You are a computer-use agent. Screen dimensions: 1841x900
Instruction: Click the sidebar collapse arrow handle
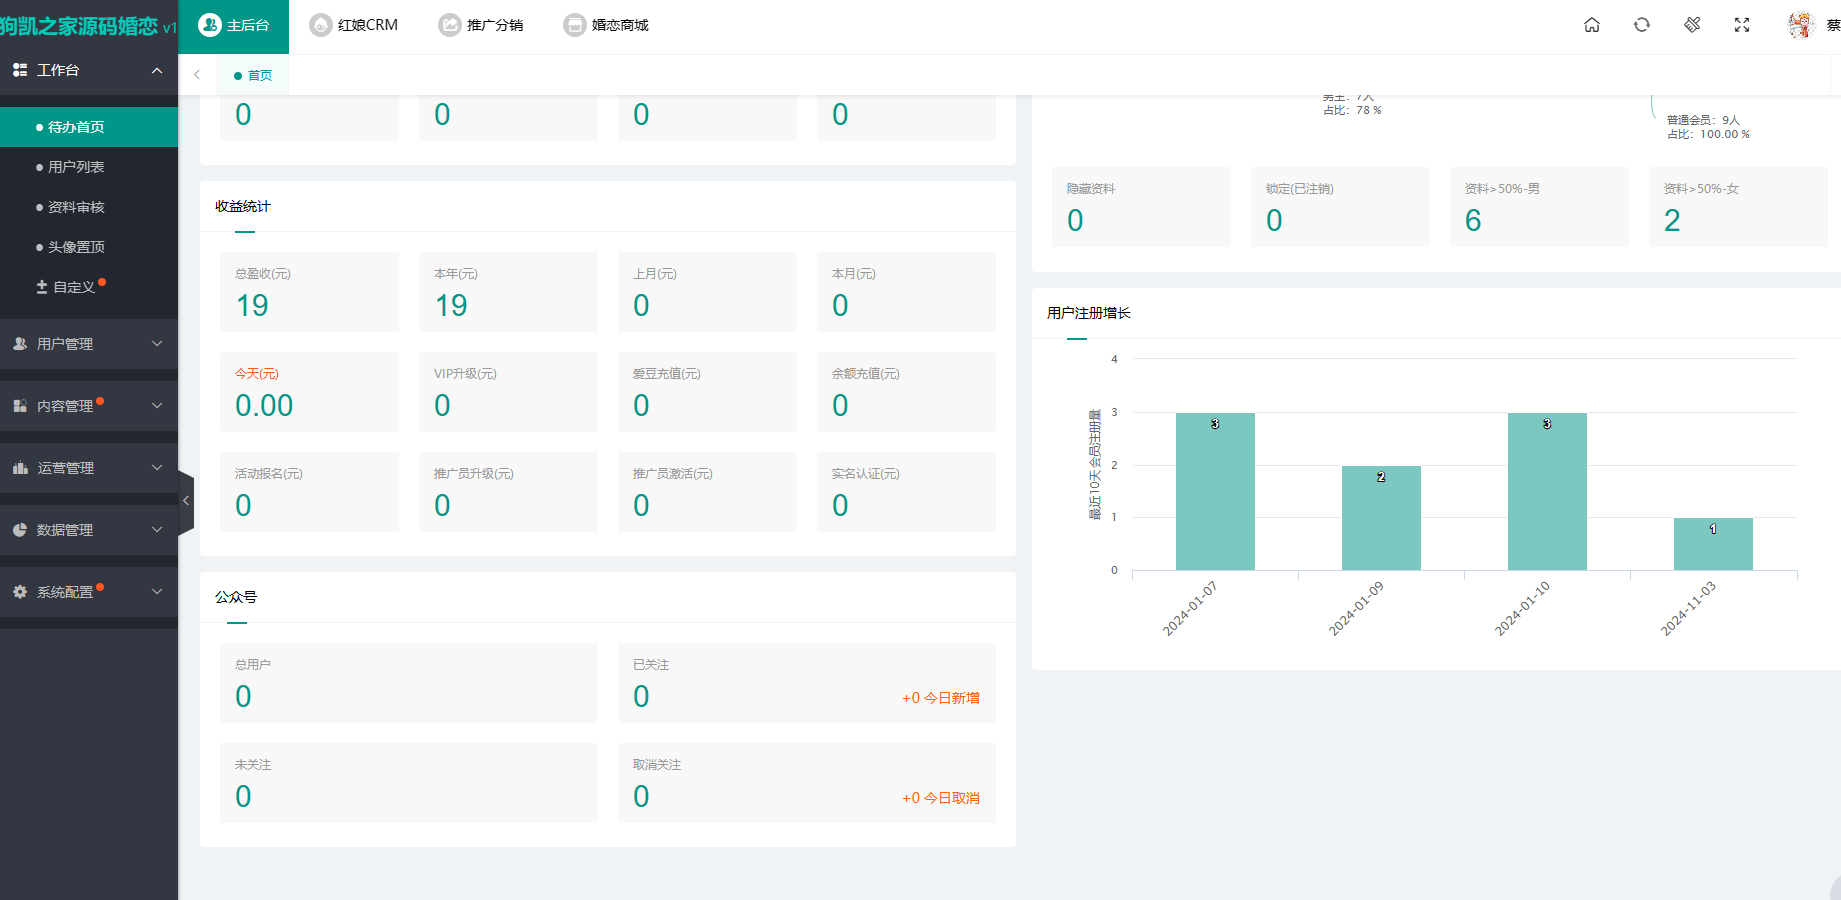coord(186,501)
